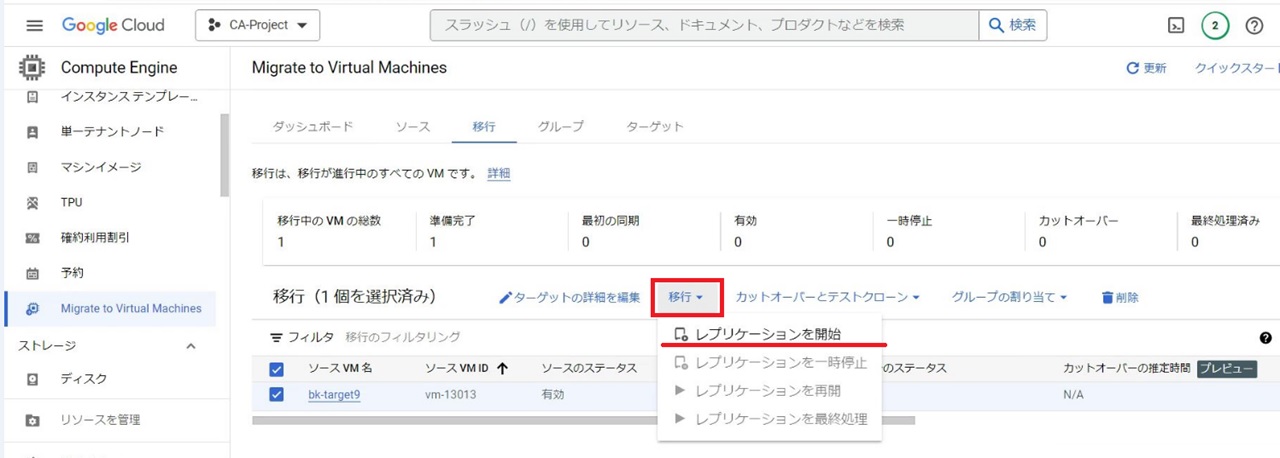The width and height of the screenshot is (1280, 458).
Task: Click the Compute Engine chip icon
Action: (33, 68)
